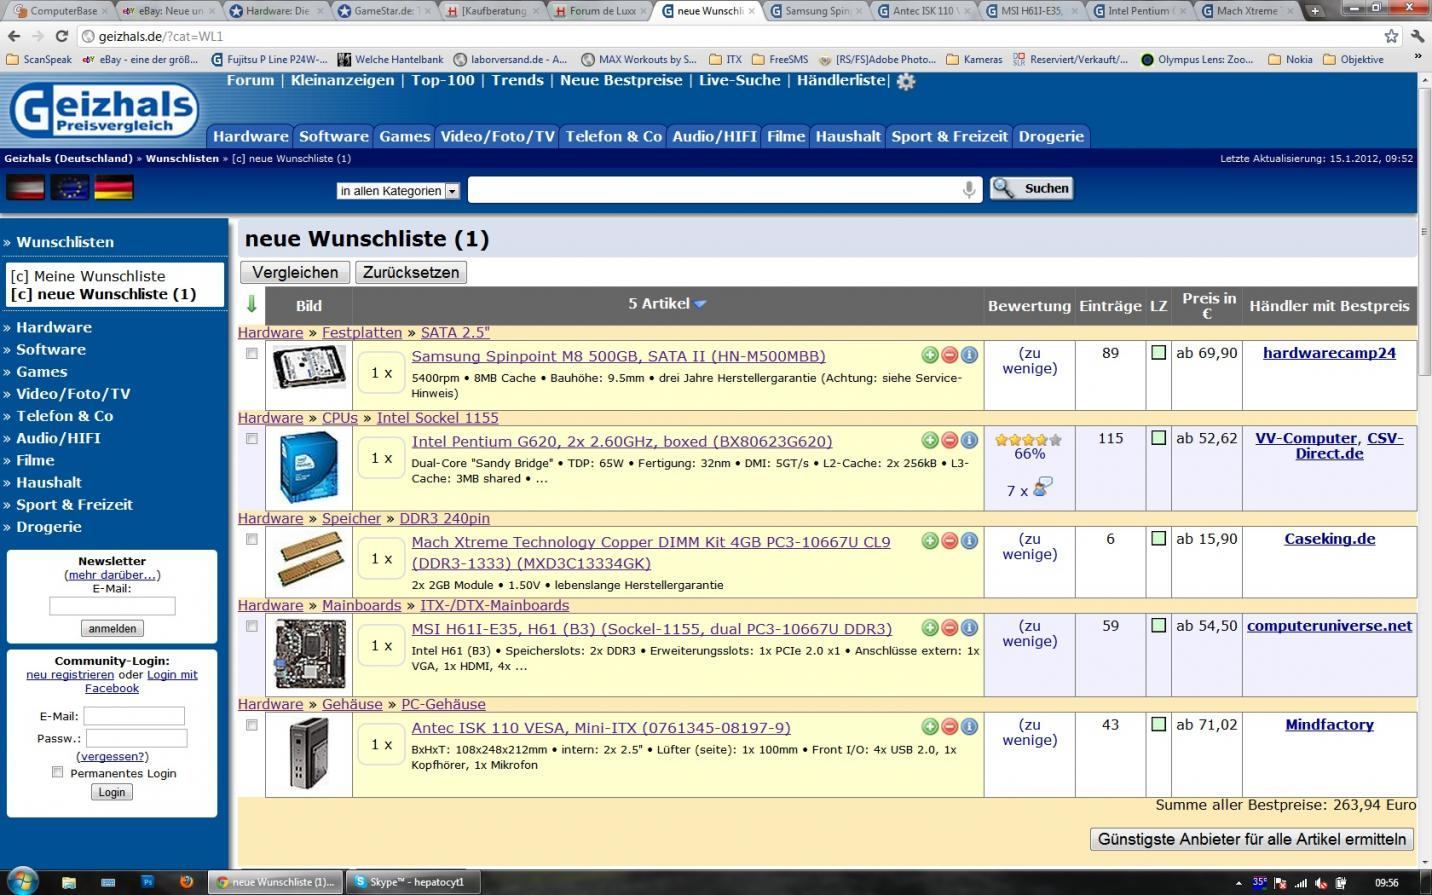Select the EU flag site version

(70, 187)
